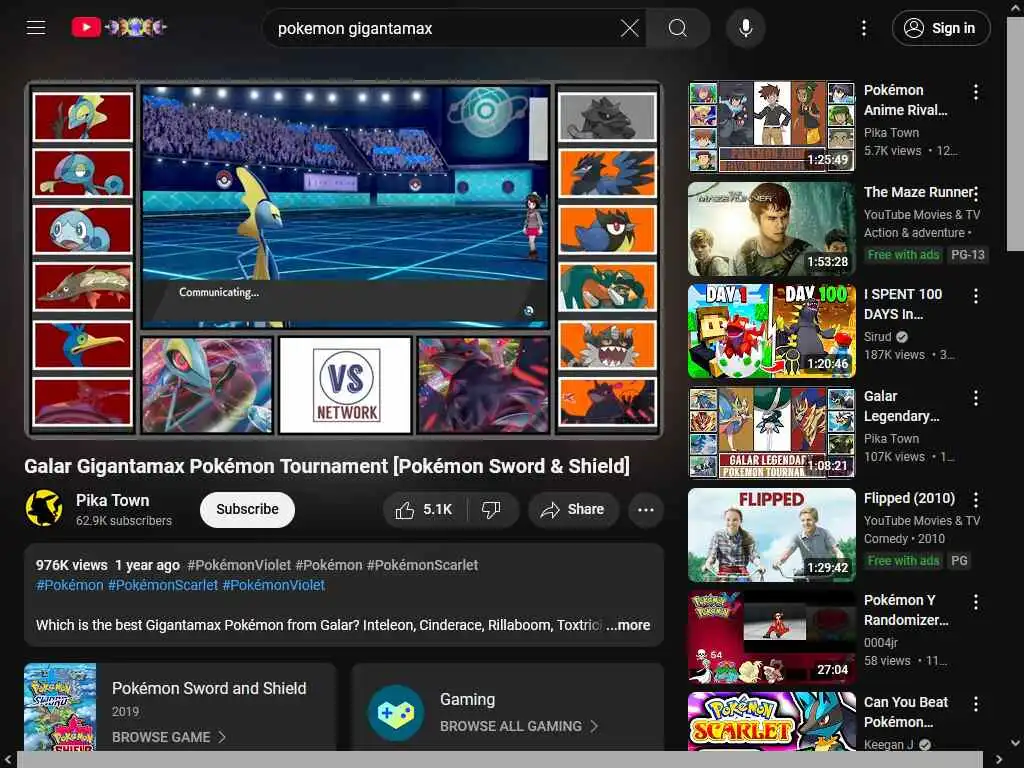Click the scroll left arrow
Screen dimensions: 1024x768
(7, 759)
